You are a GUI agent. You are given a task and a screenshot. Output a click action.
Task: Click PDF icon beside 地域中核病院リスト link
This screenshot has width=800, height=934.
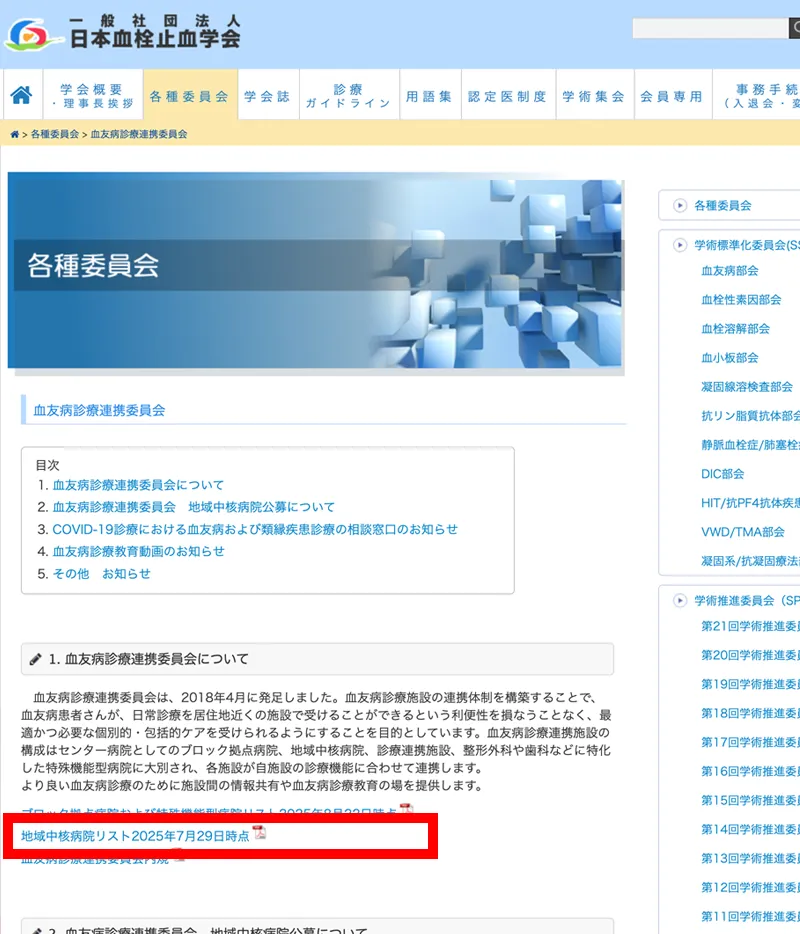point(259,834)
